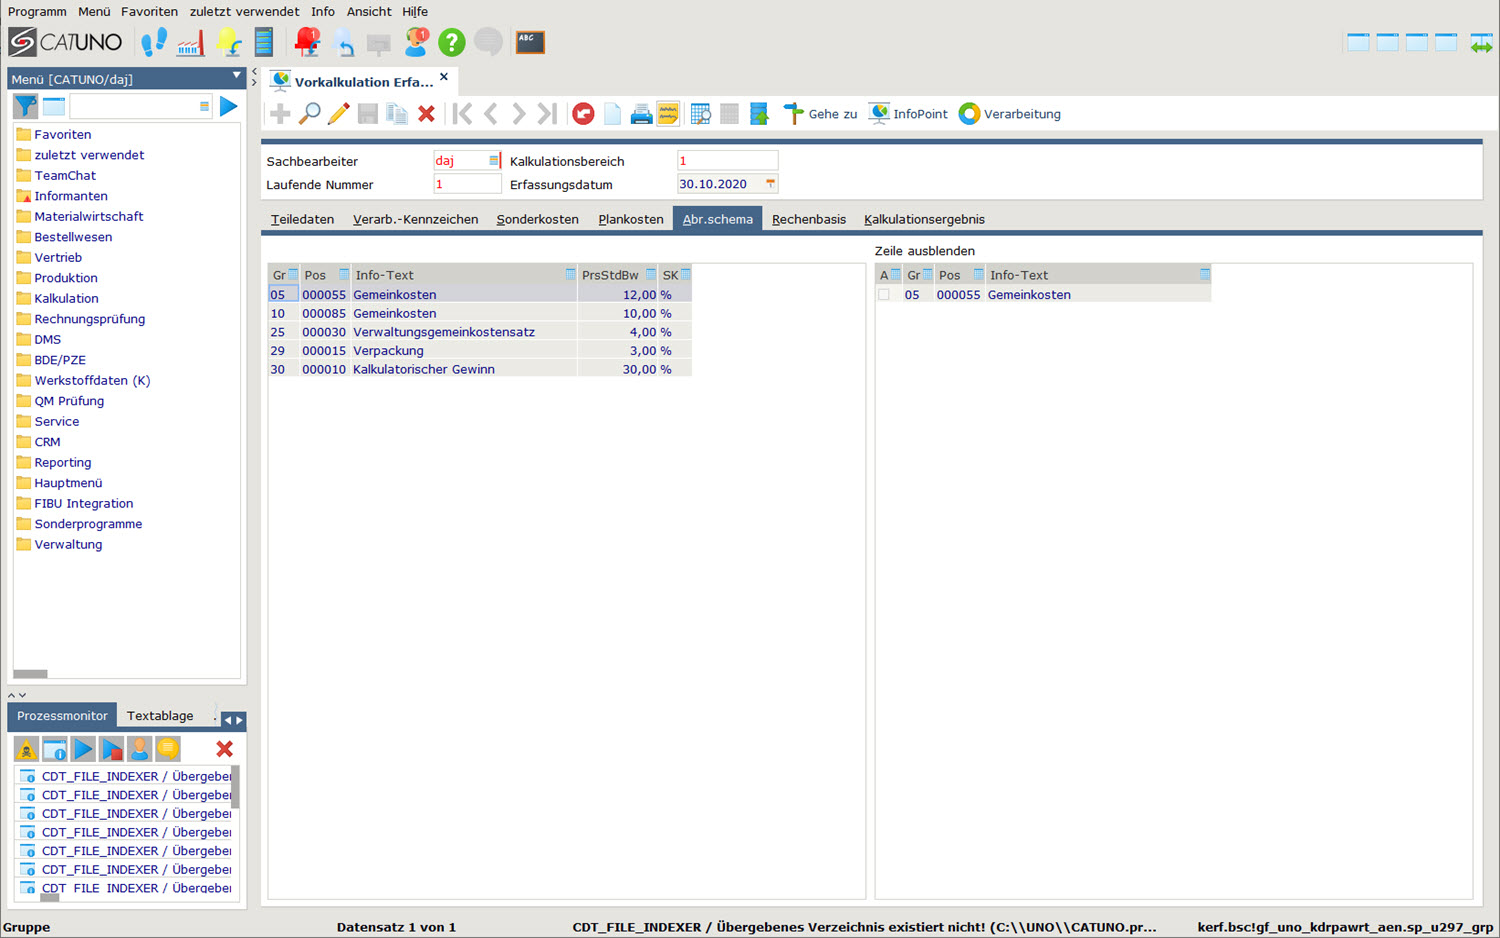Click the magnifier search icon in record toolbar
This screenshot has height=938, width=1500.
[310, 114]
